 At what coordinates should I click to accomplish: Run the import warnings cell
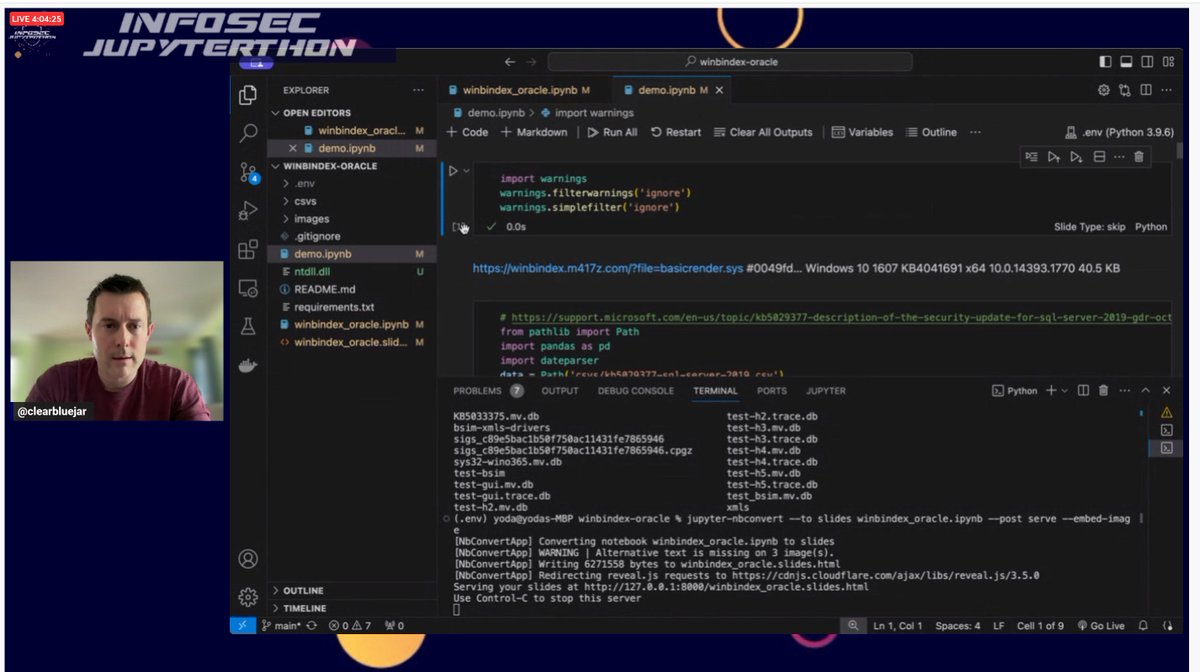pyautogui.click(x=453, y=171)
